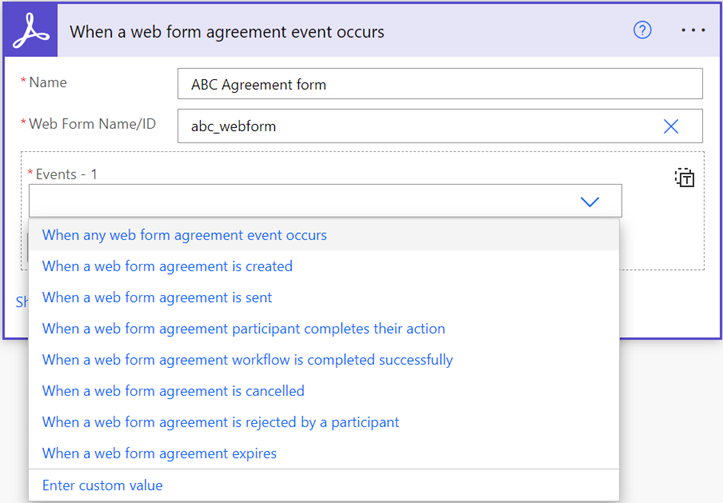The image size is (723, 503).
Task: Collapse the Events dropdown using the chevron arrow
Action: (x=590, y=201)
